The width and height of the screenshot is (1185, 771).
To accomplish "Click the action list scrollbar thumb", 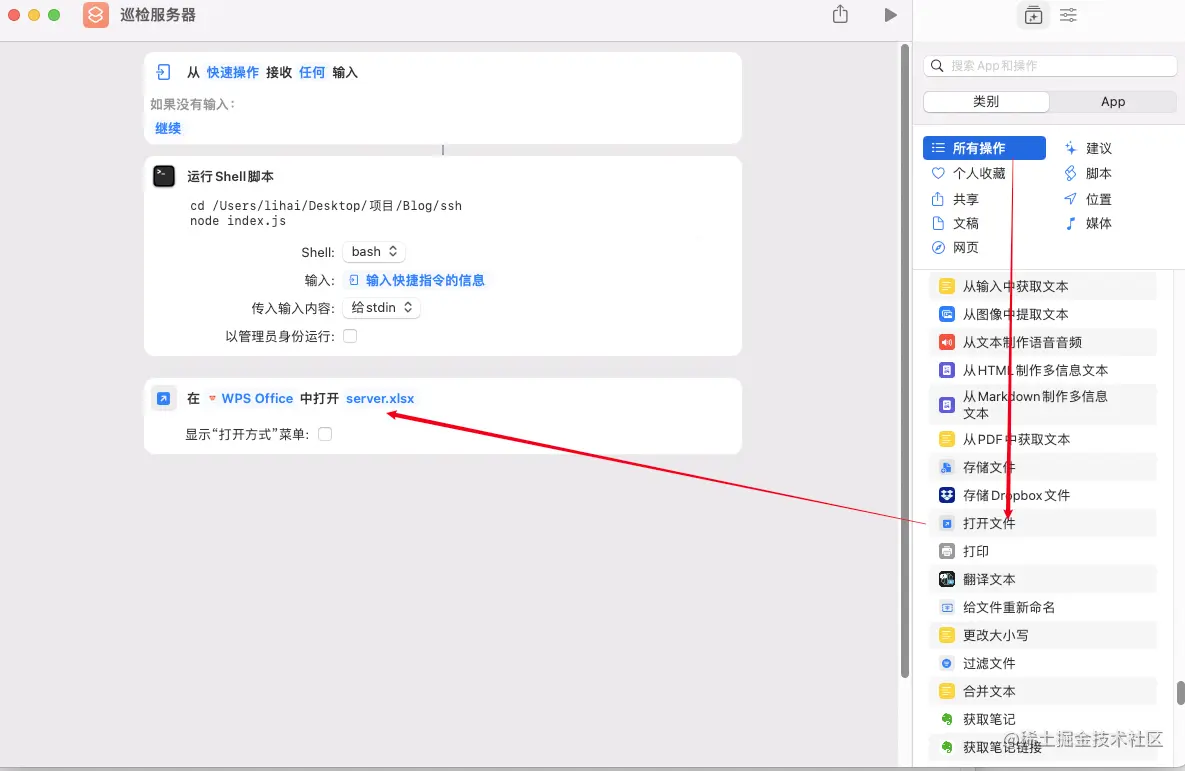I will pos(1180,693).
